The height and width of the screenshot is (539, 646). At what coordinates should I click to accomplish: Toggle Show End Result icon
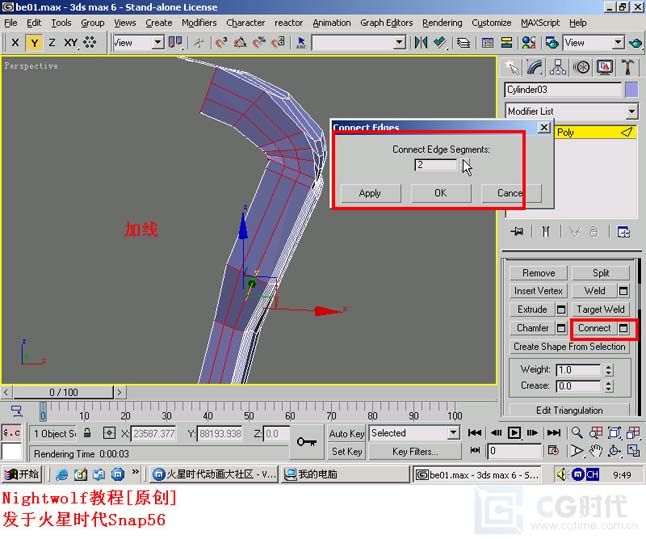(545, 232)
